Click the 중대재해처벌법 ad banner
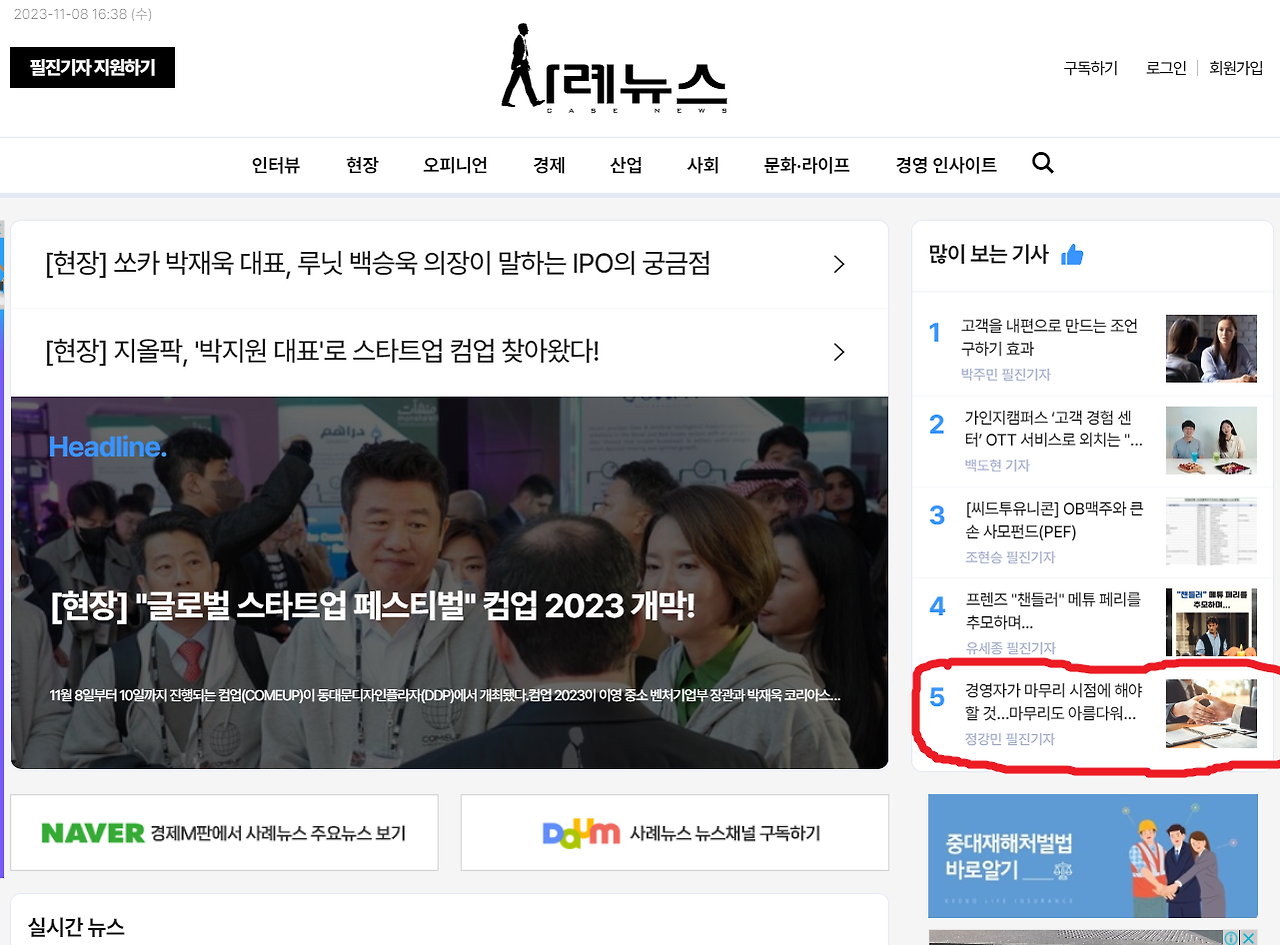The width and height of the screenshot is (1280, 945). (1092, 856)
